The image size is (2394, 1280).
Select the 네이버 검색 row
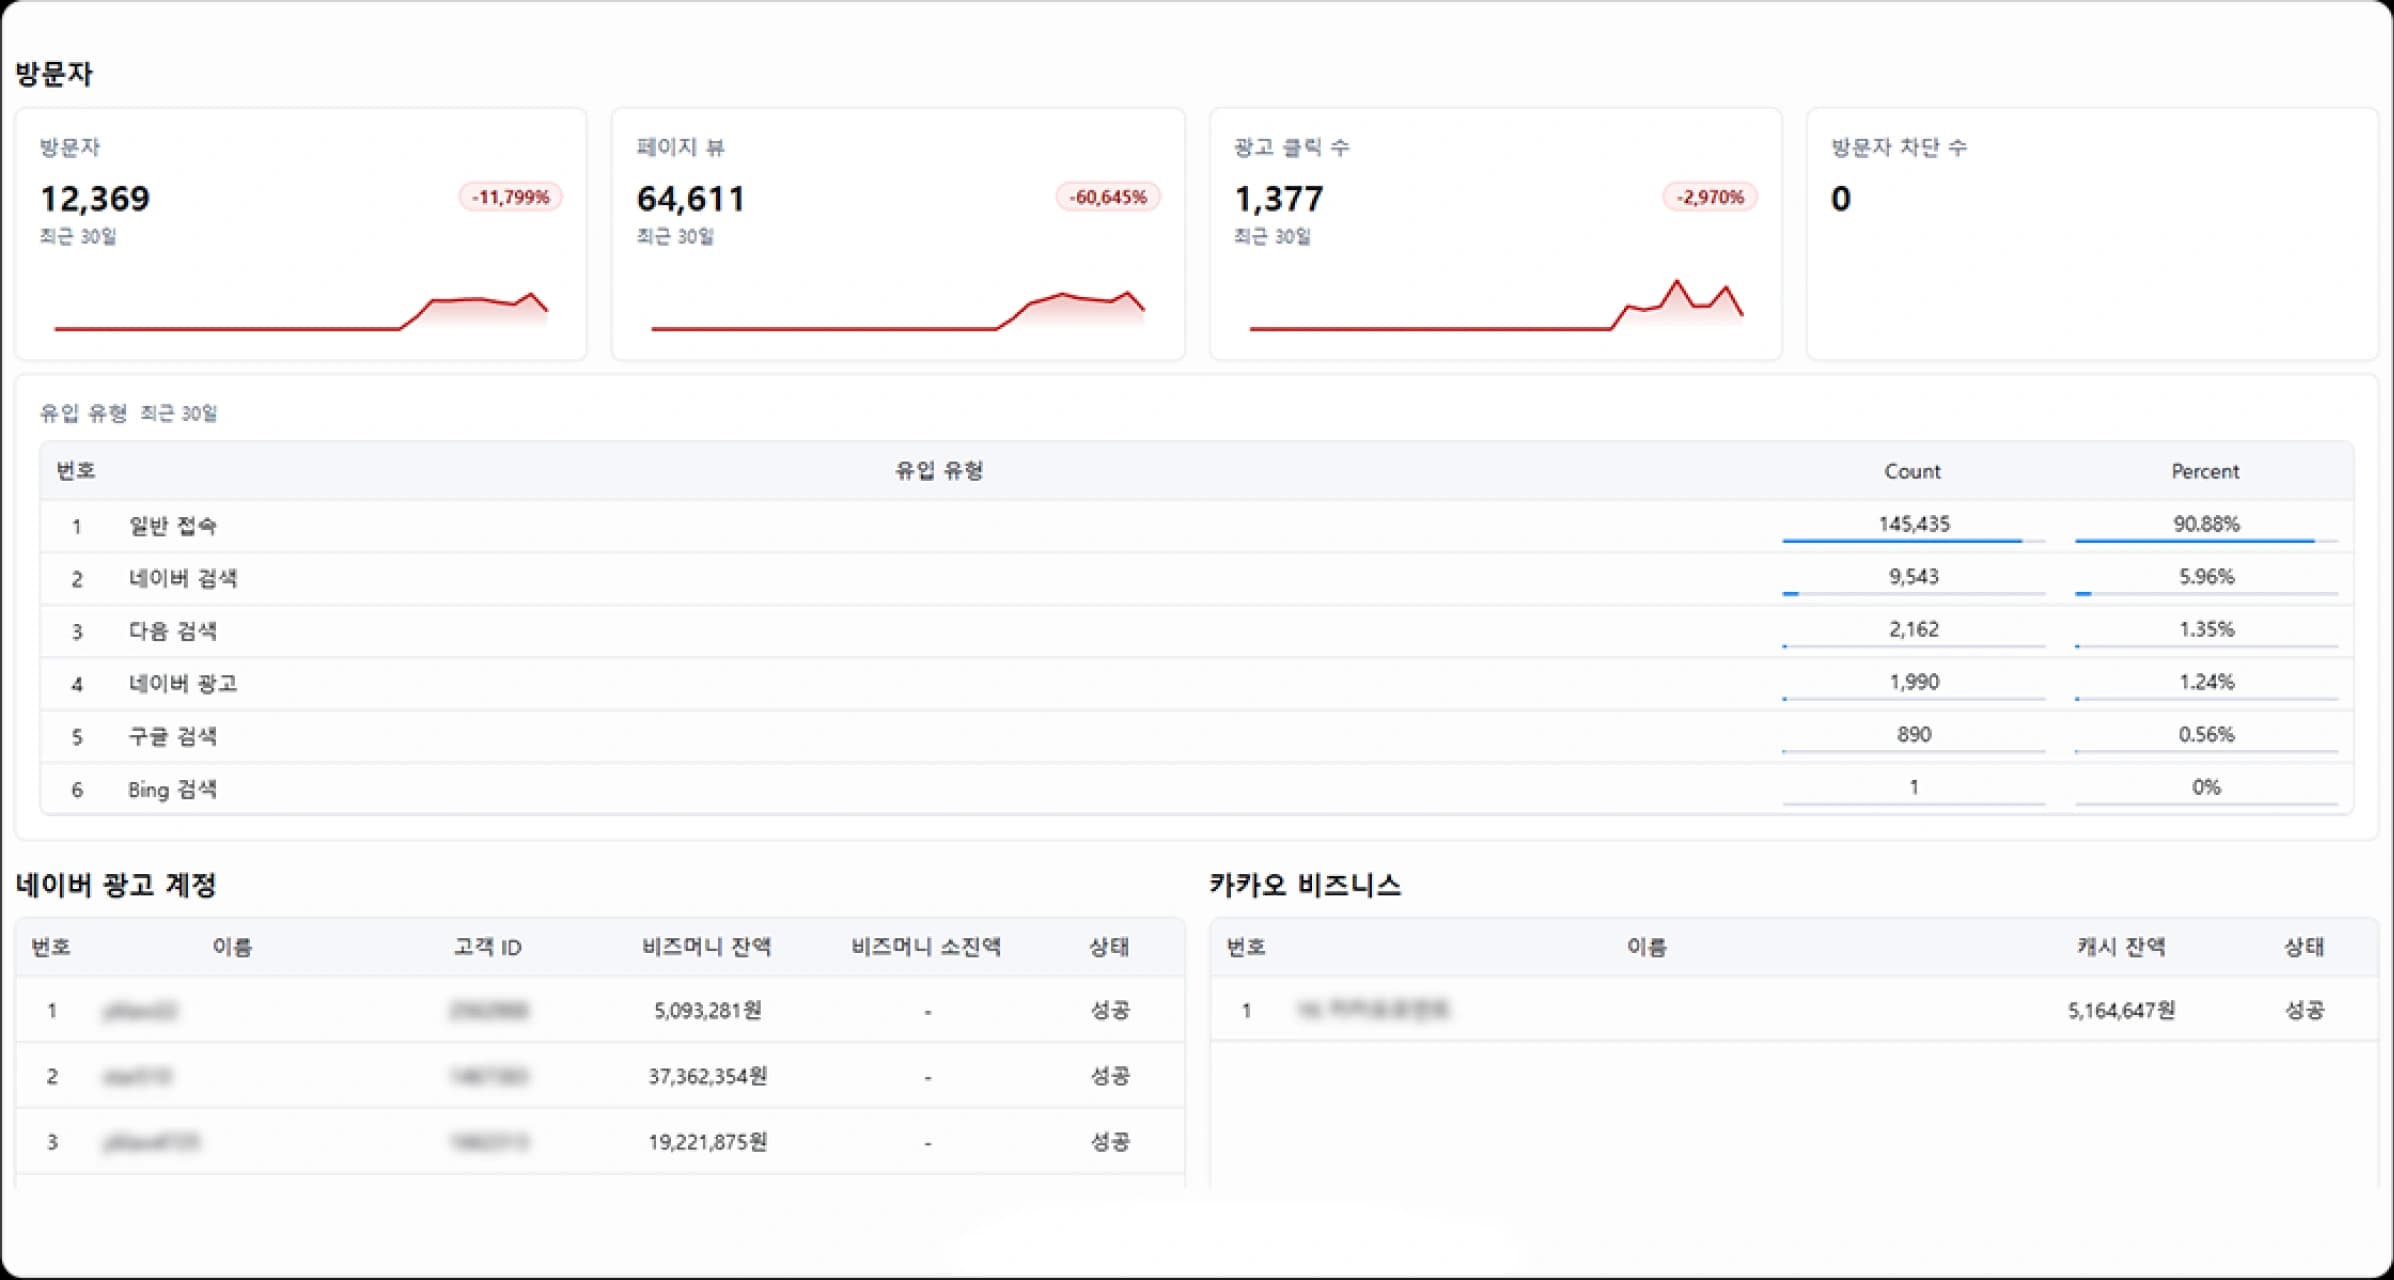tap(182, 579)
